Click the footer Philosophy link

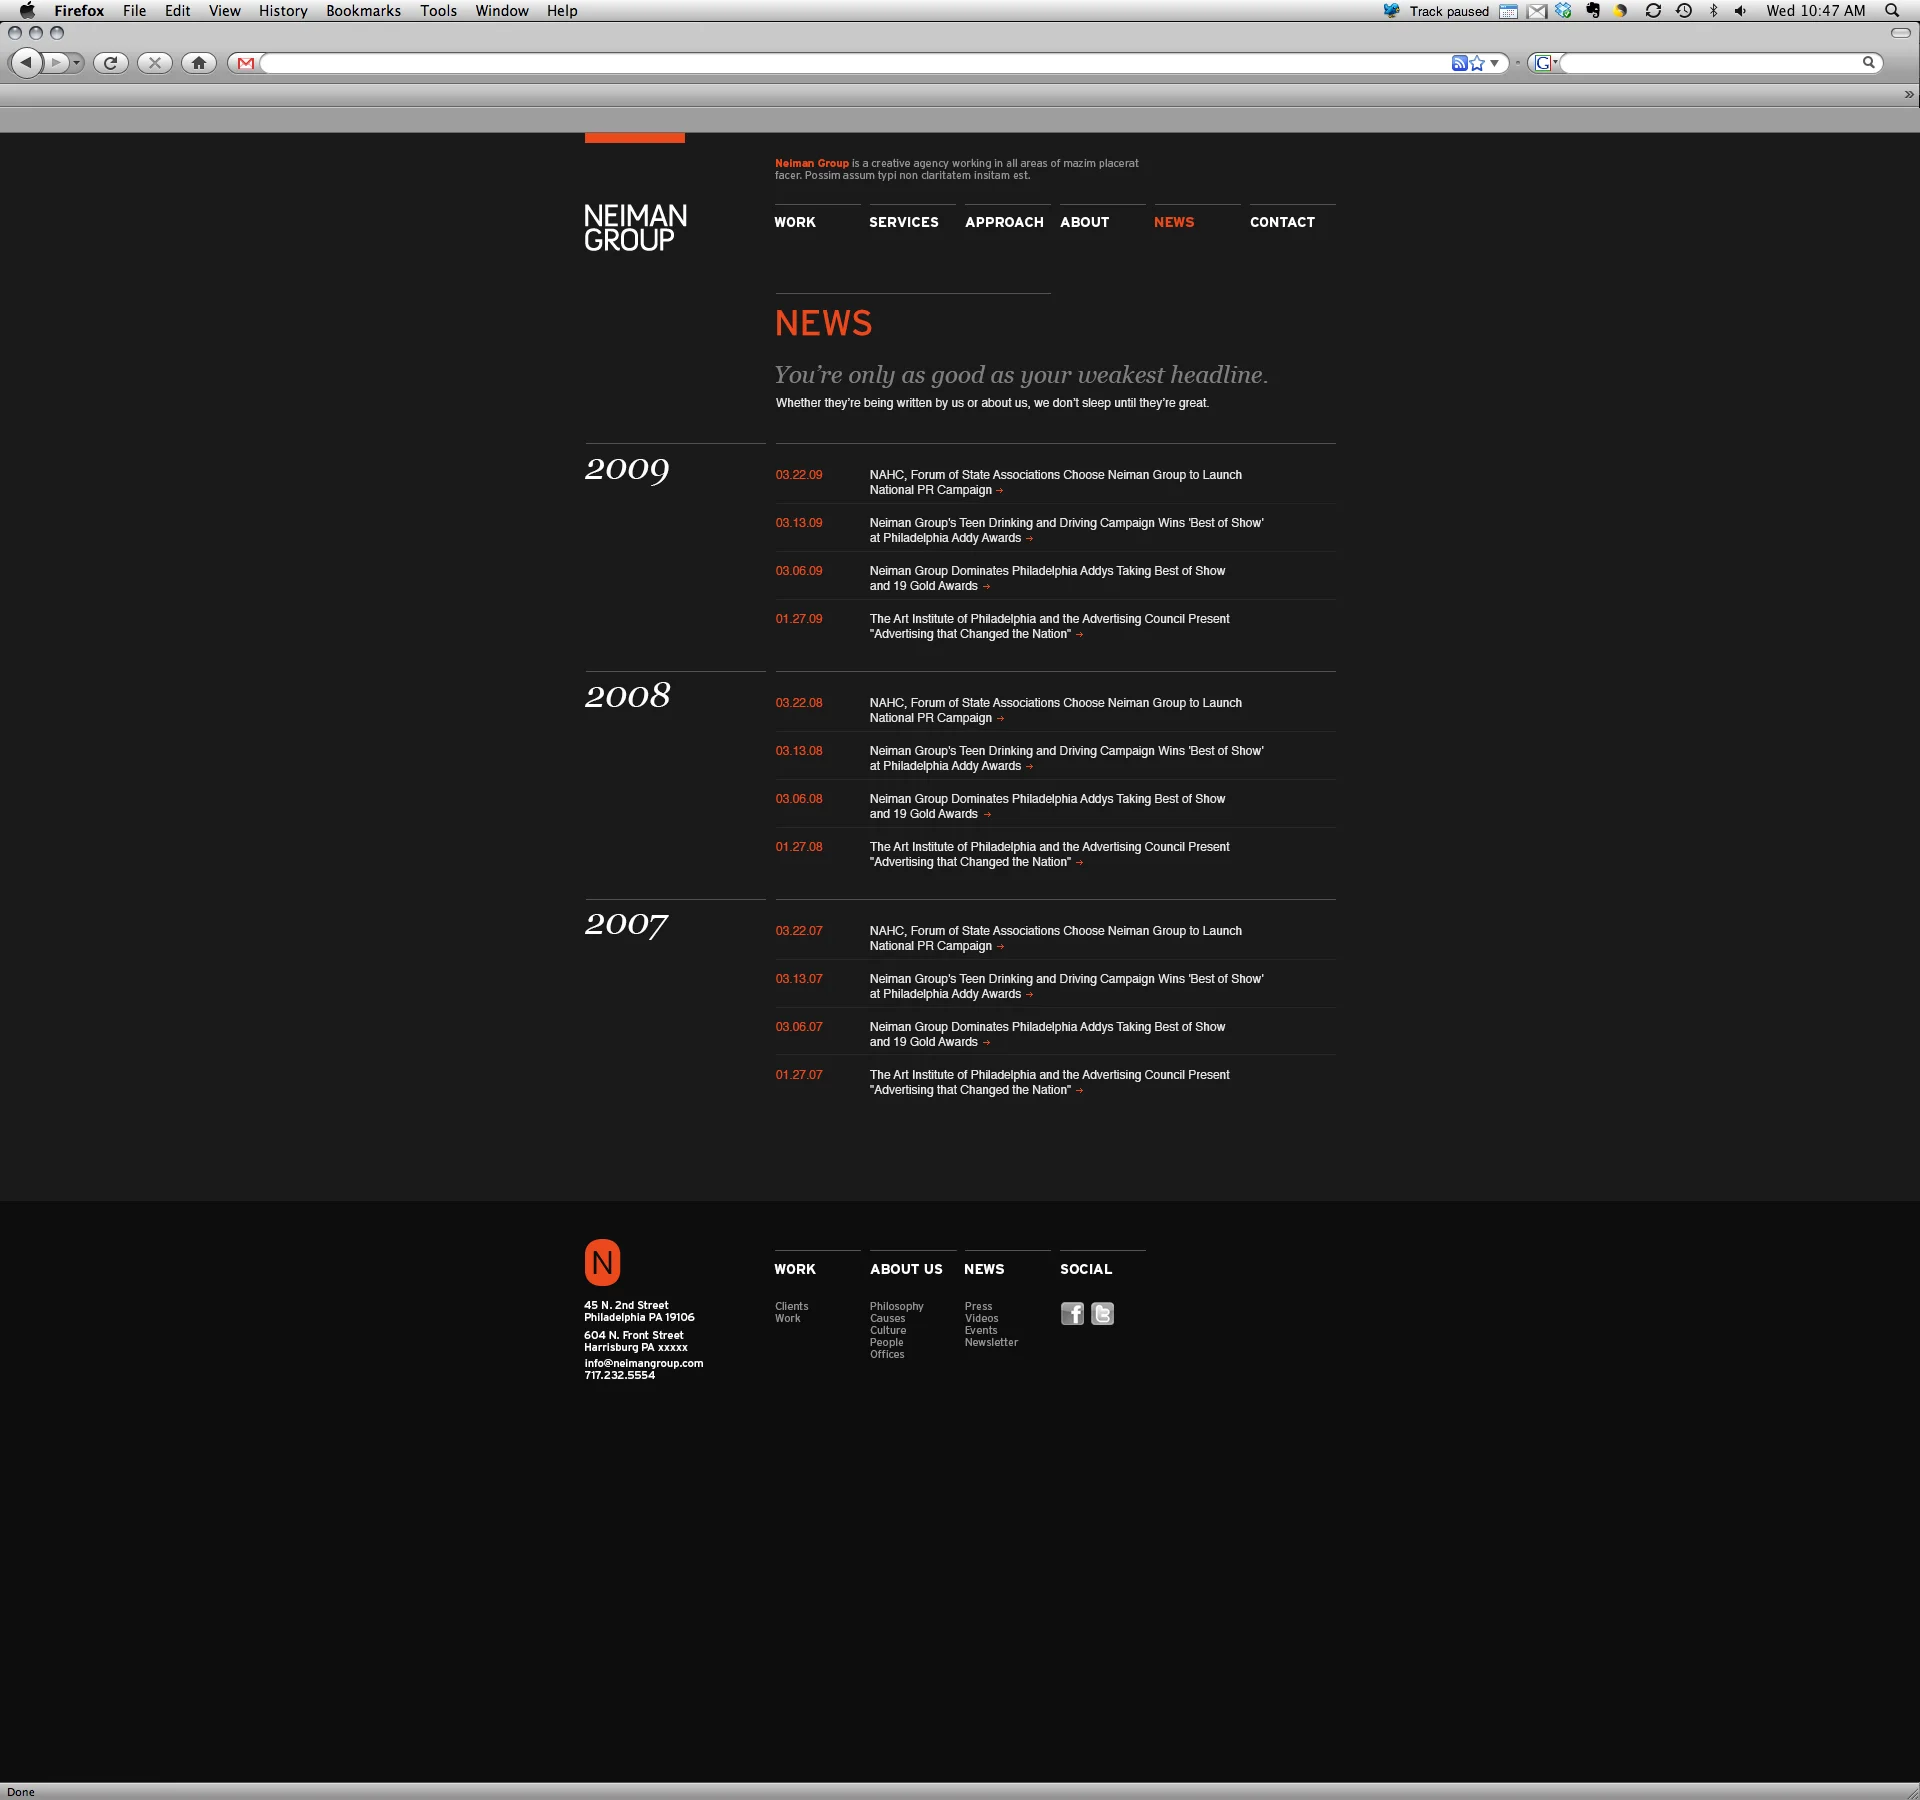896,1306
